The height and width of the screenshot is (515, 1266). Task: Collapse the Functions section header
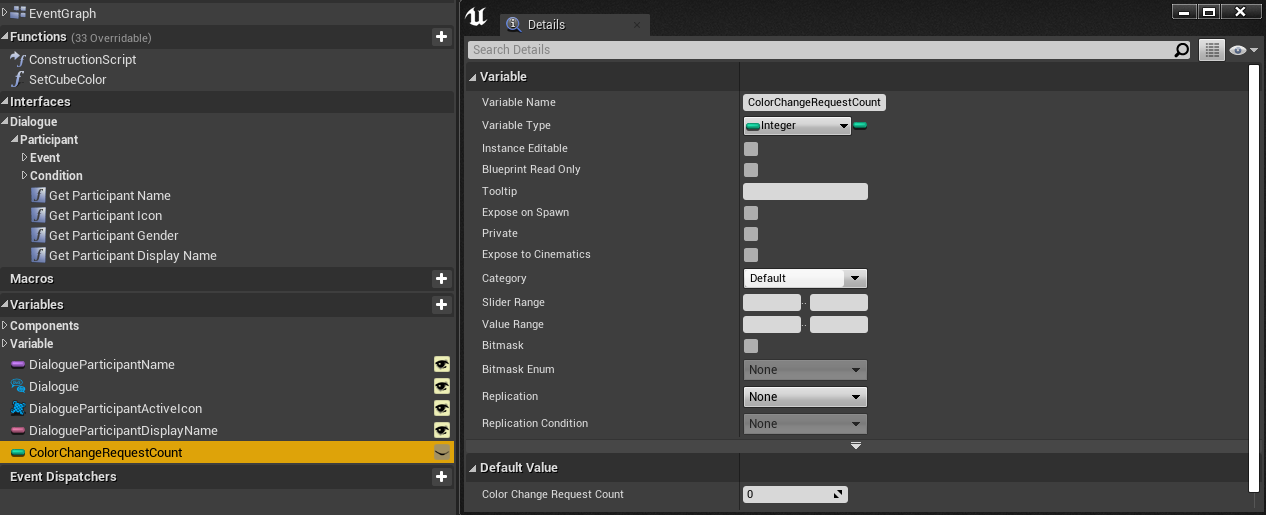[x=5, y=37]
